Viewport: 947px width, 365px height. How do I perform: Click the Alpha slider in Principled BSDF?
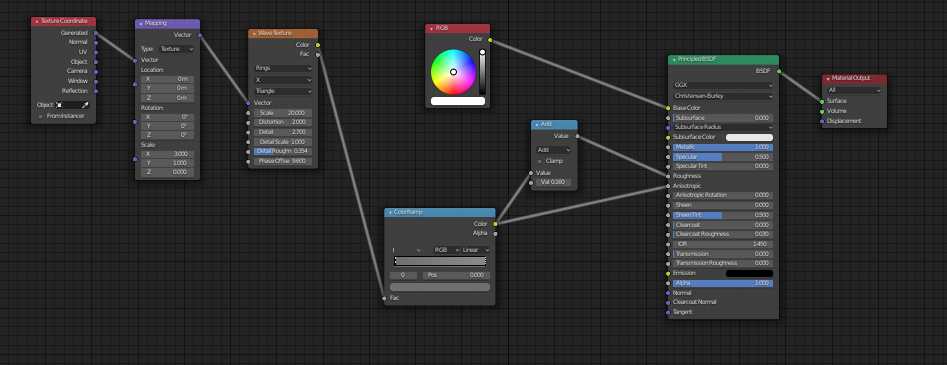pyautogui.click(x=724, y=283)
